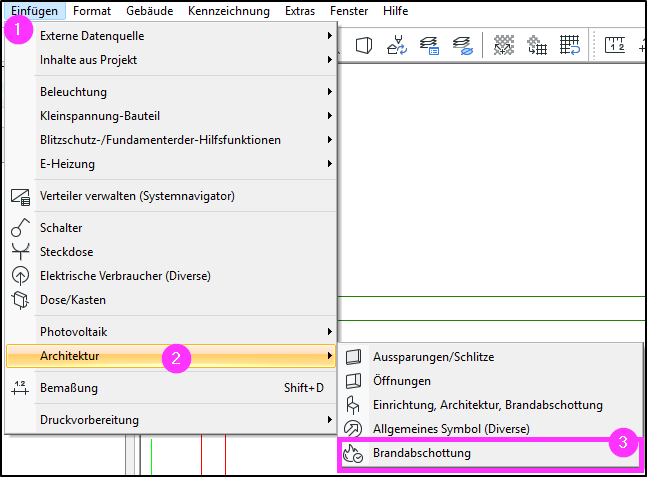The width and height of the screenshot is (647, 477).
Task: Select the Kleinspannung-Bauteil entry text
Action: pos(100,116)
